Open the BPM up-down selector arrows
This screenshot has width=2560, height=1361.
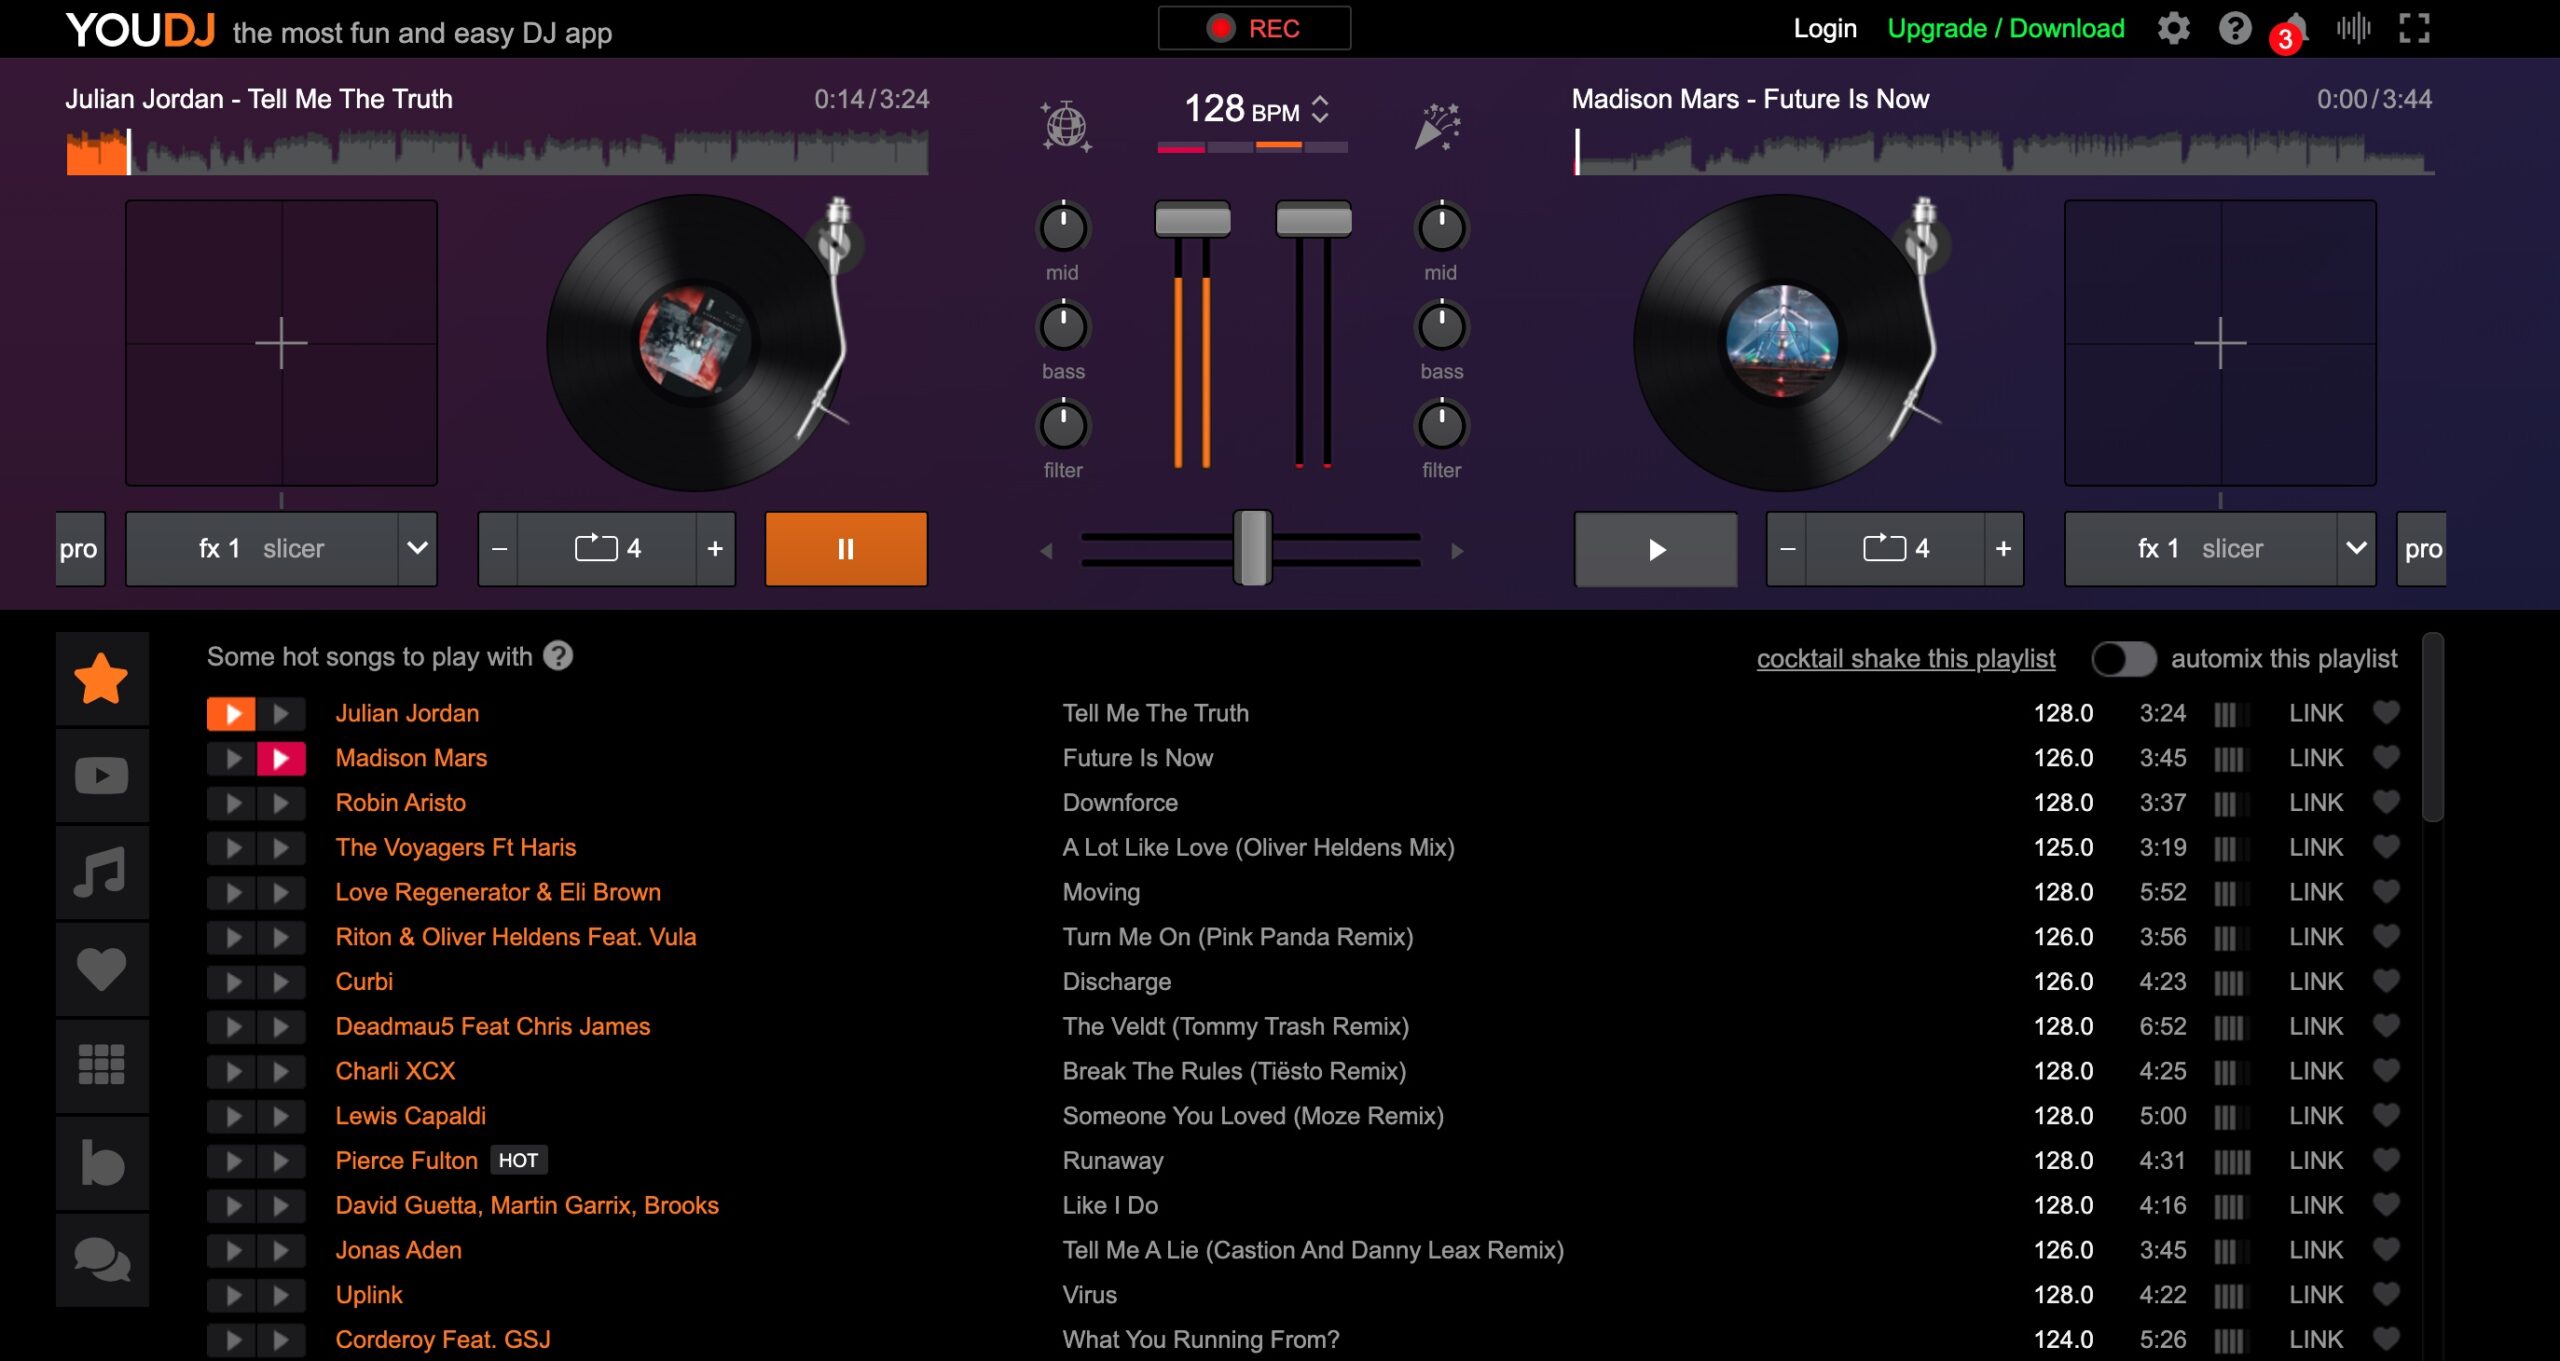(1320, 108)
